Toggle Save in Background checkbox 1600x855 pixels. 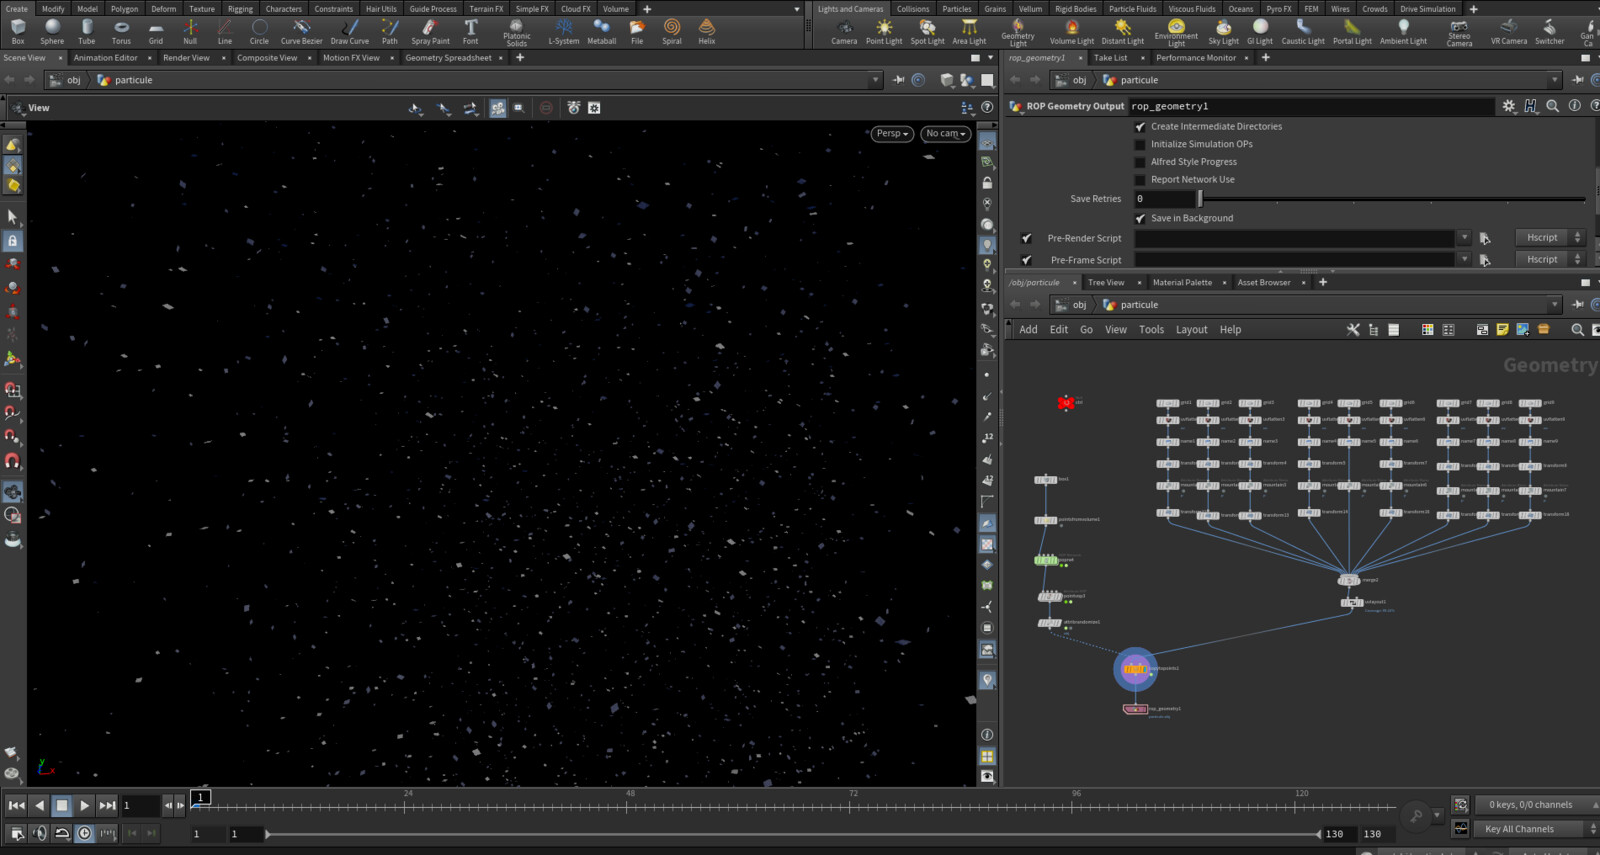pos(1140,218)
